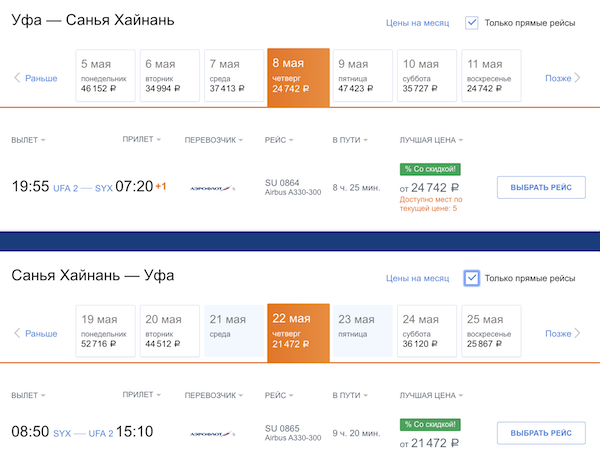
Task: Click the Aeroflot logo on flight SU 0865
Action: coord(213,435)
